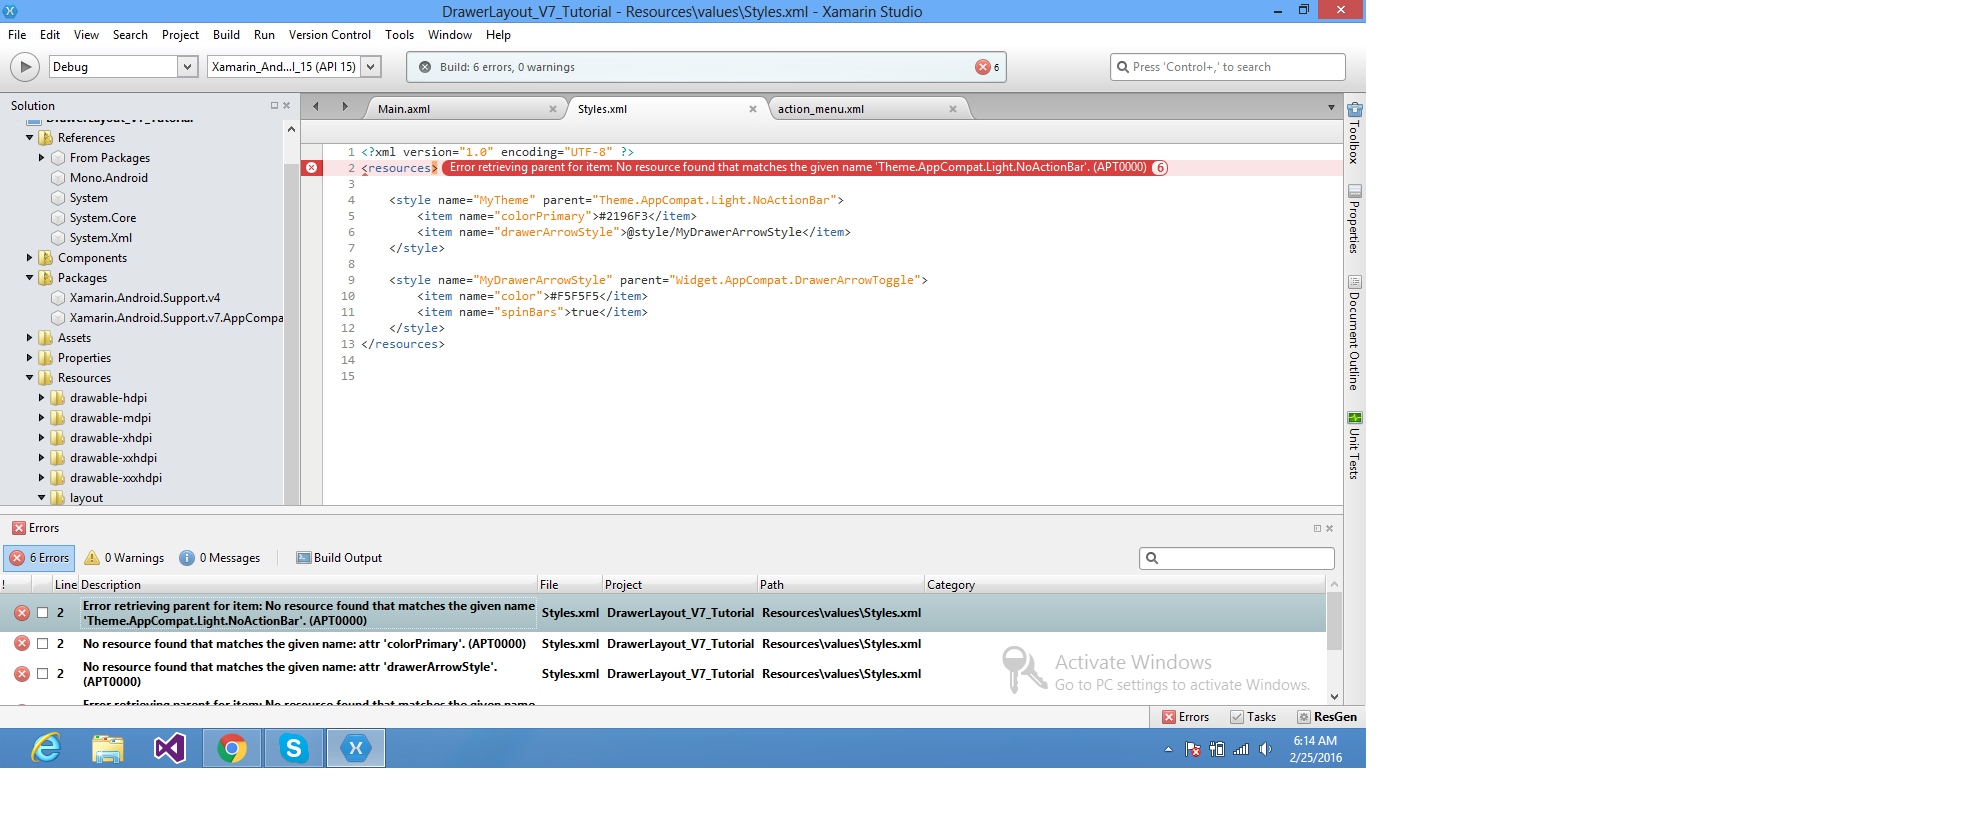The width and height of the screenshot is (1981, 814).
Task: Close the Errors pad
Action: [x=1329, y=528]
